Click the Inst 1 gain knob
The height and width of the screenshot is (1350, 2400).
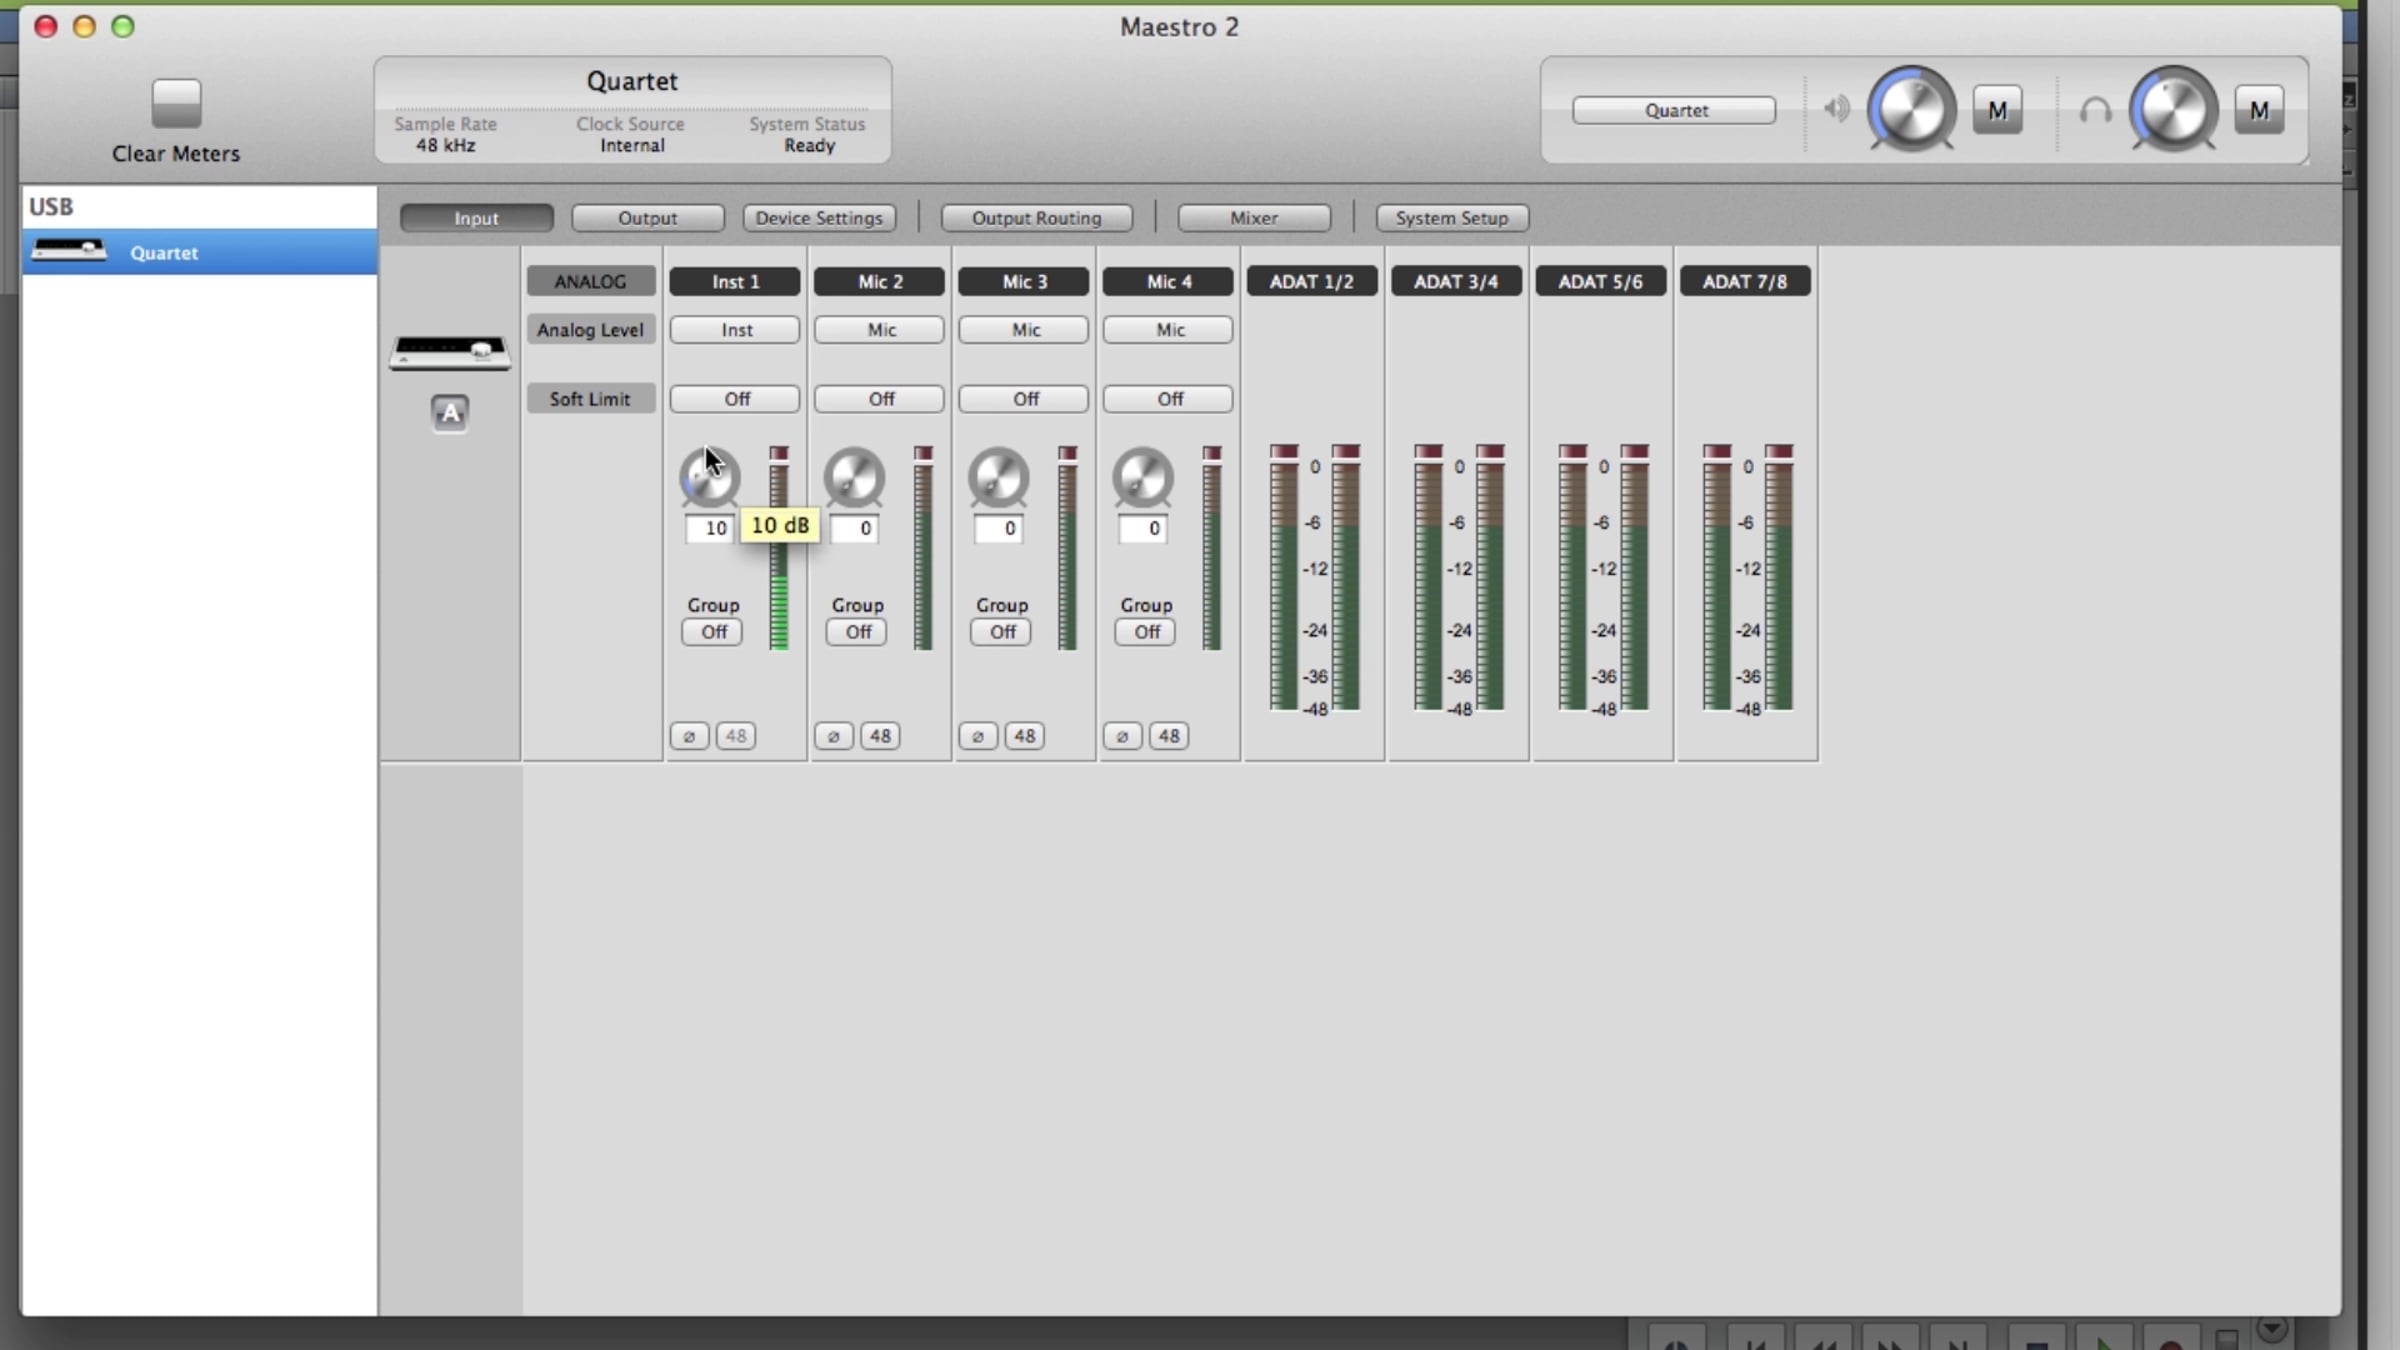(710, 477)
